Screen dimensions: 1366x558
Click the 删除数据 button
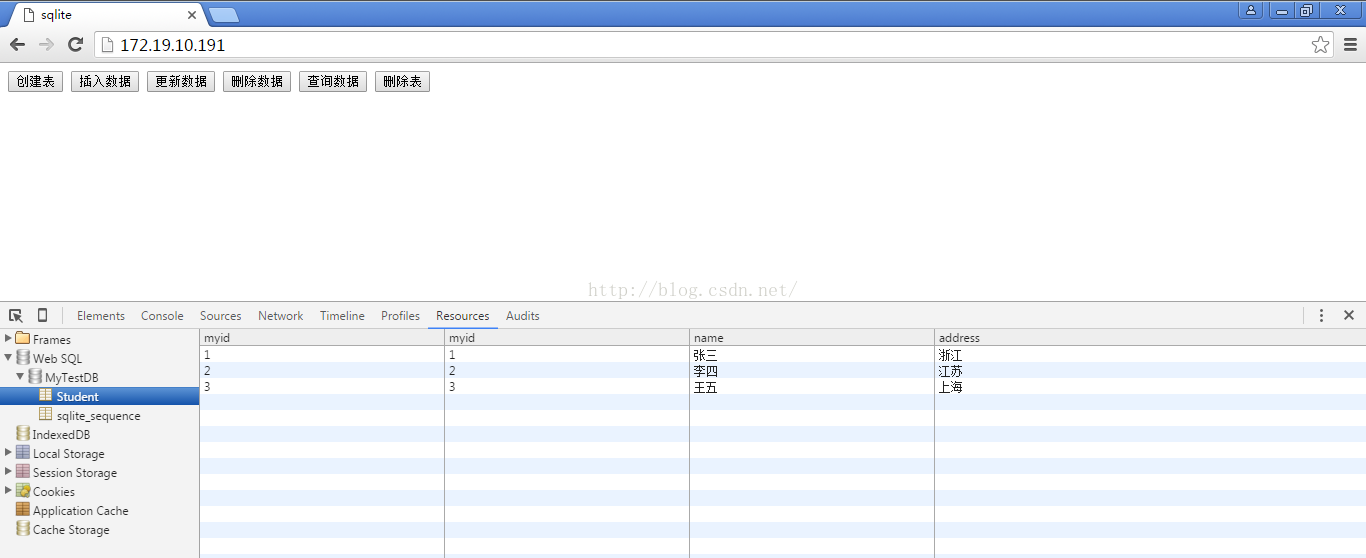tap(257, 82)
